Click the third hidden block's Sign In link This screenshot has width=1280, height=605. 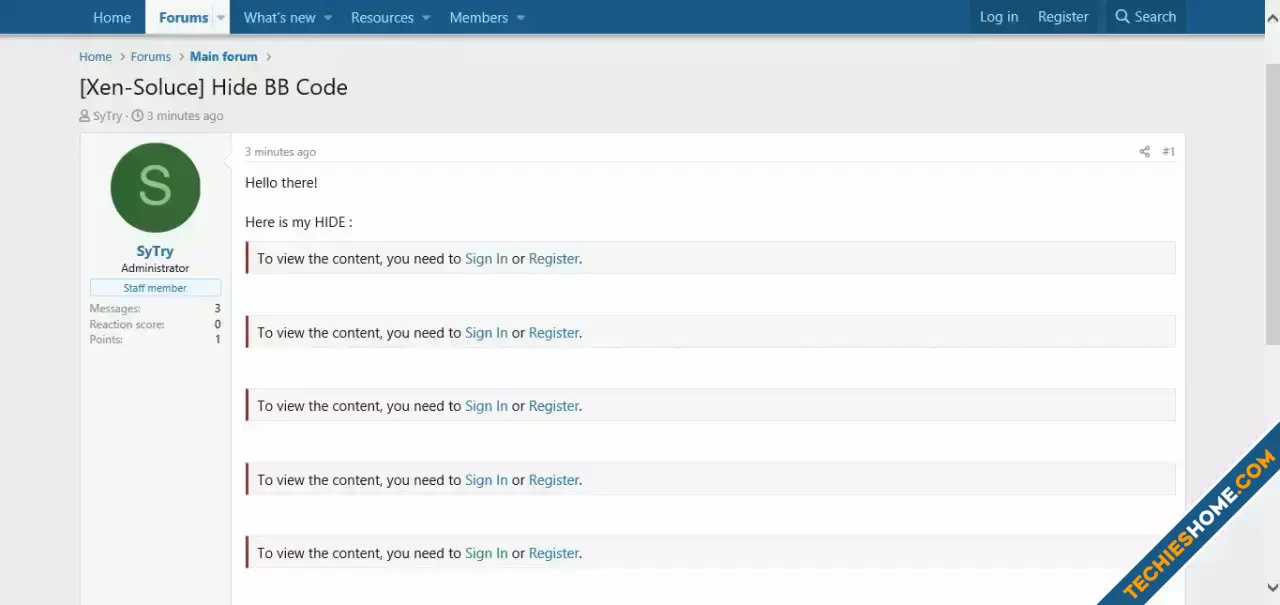pos(486,406)
